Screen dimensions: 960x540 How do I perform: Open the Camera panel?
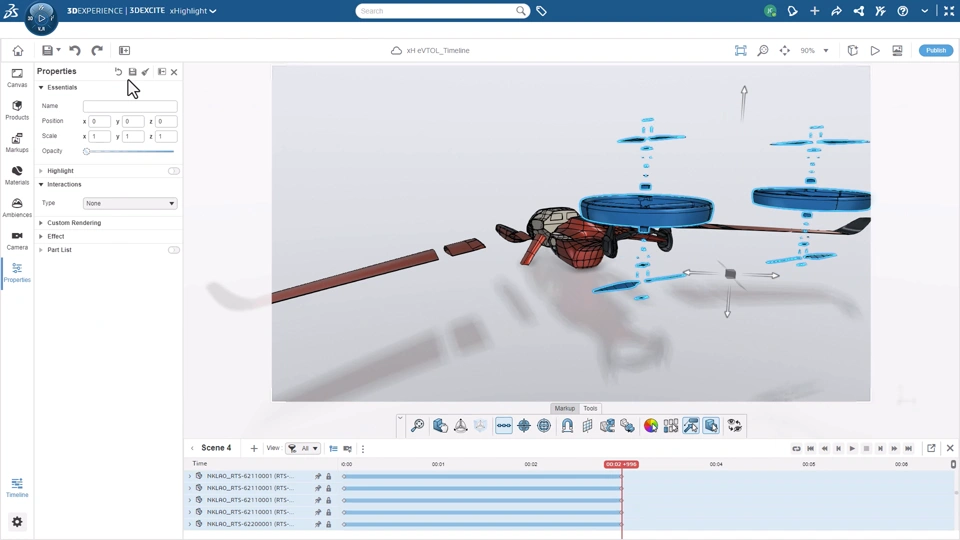click(17, 241)
